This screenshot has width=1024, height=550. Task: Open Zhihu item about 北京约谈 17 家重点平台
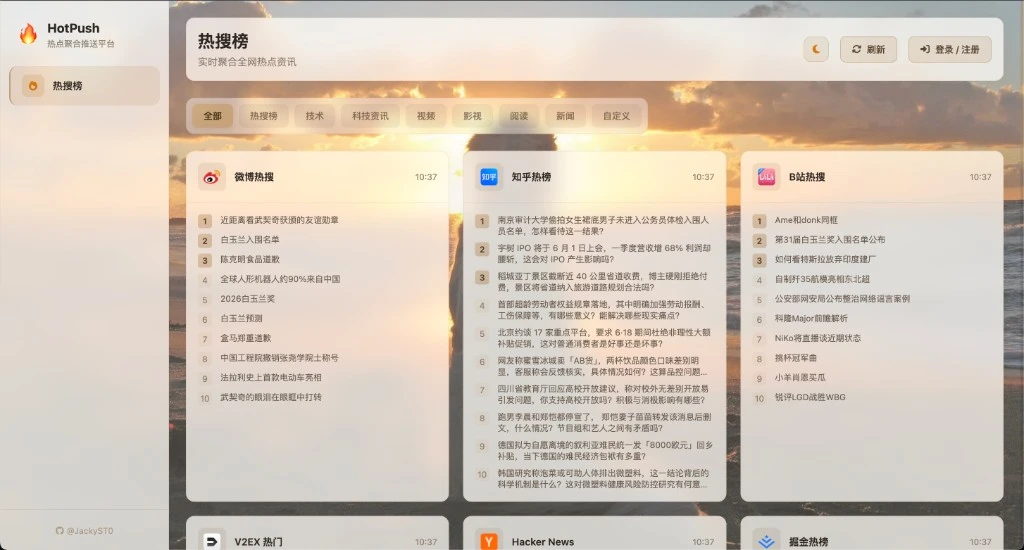603,338
